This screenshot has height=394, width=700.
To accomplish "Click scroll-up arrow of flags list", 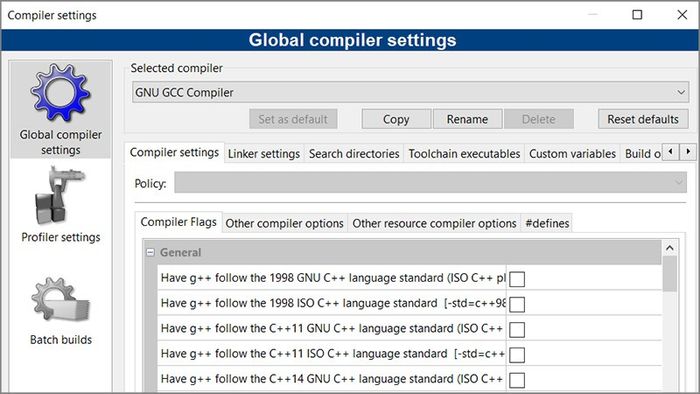I will [x=670, y=248].
